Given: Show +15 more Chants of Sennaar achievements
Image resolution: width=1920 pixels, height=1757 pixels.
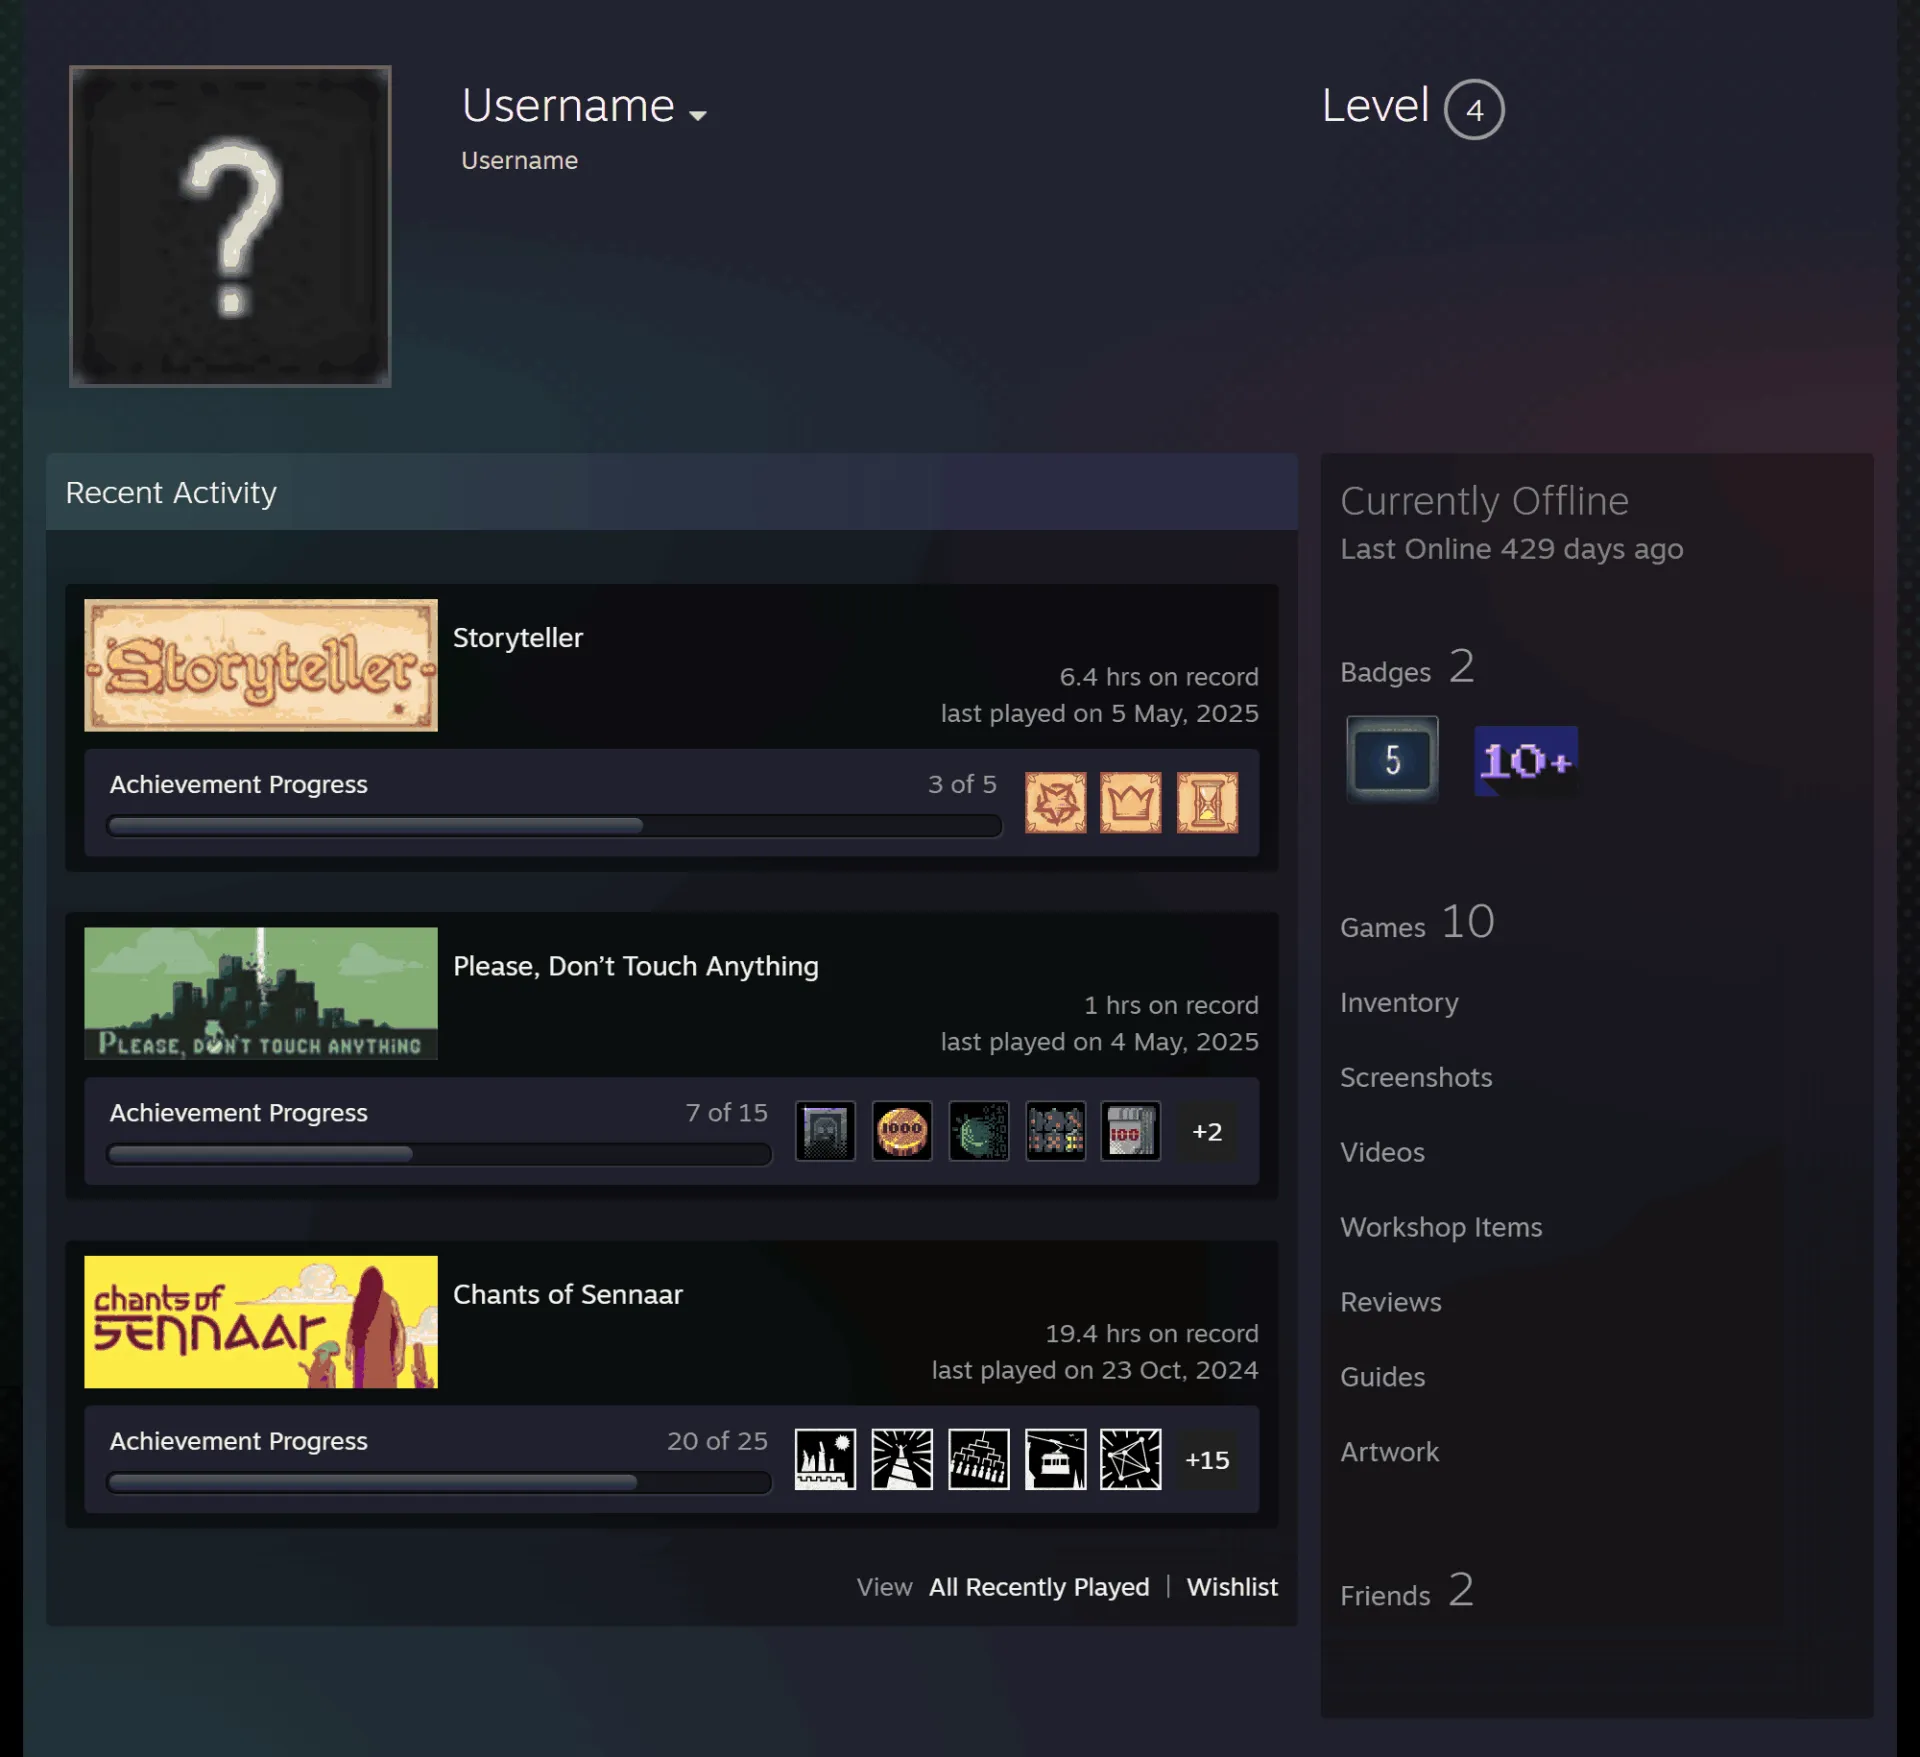Looking at the screenshot, I should tap(1207, 1459).
